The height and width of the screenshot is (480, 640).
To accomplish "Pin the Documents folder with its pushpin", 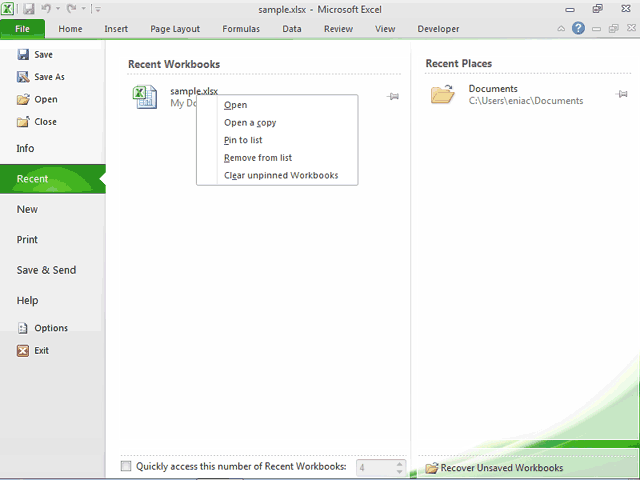I will (621, 94).
